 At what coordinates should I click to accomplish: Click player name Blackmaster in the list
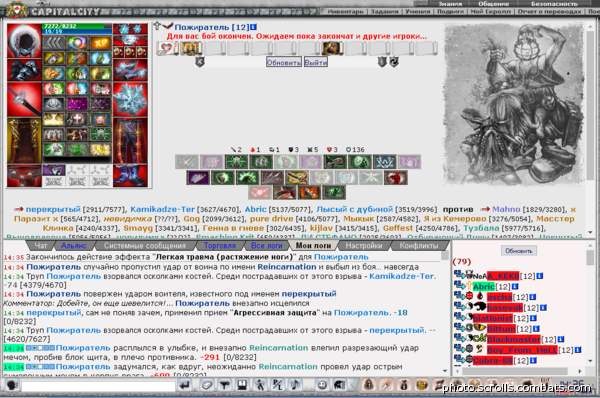[x=514, y=339]
